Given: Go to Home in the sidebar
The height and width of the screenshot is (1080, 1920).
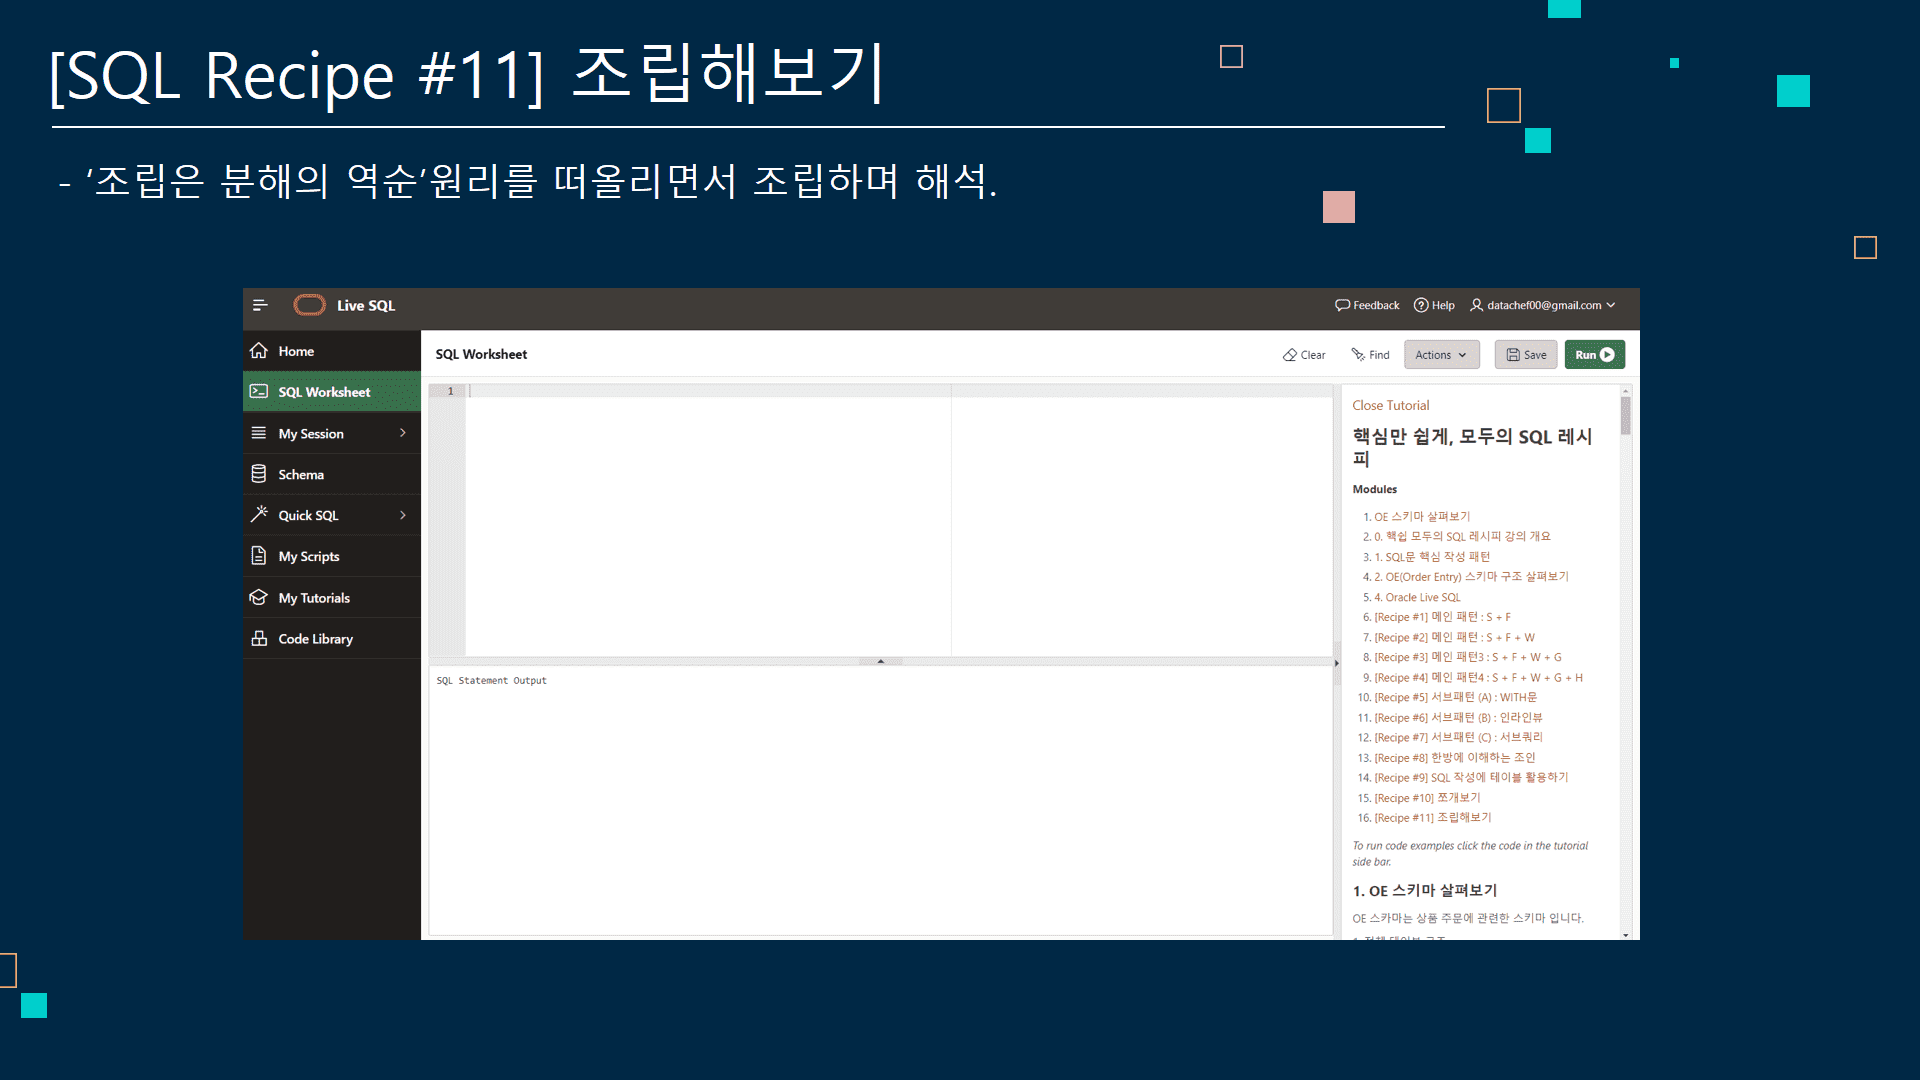Looking at the screenshot, I should tap(332, 351).
